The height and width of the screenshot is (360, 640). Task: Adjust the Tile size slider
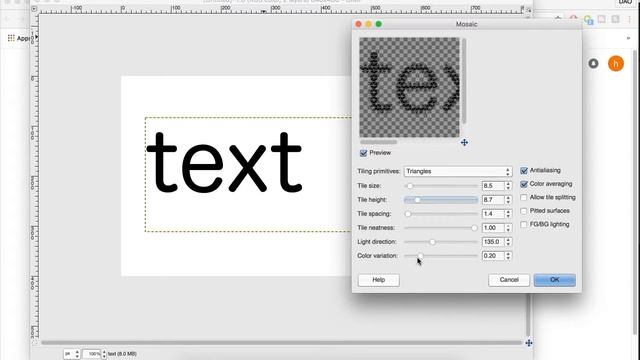tap(441, 186)
